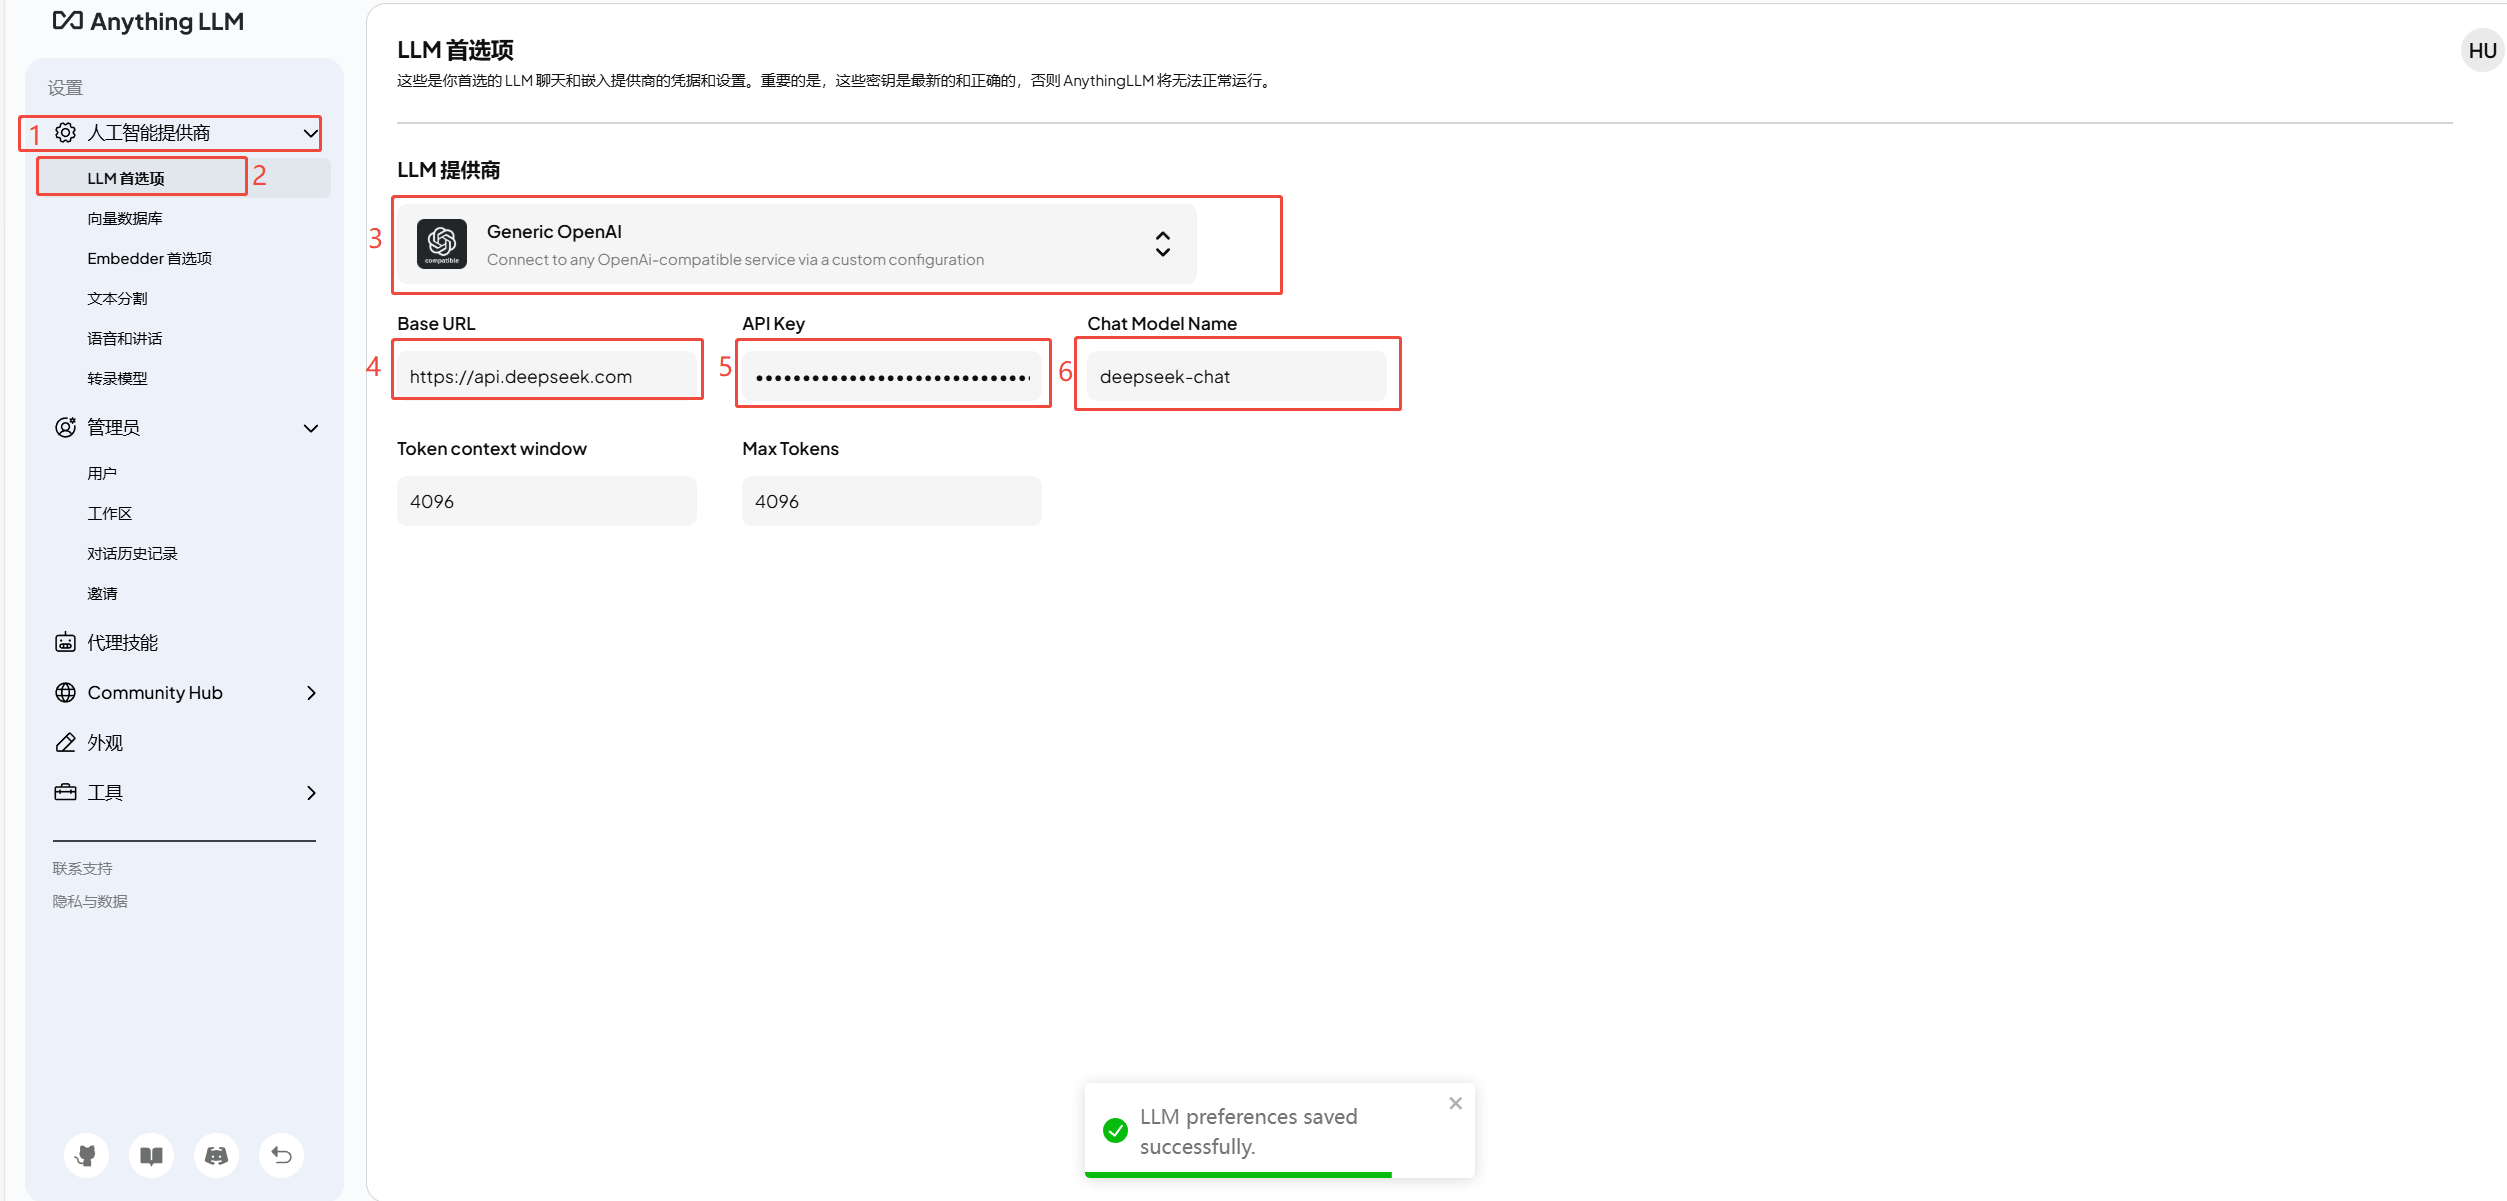Close the LLM preferences saved notification
2507x1201 pixels.
[x=1455, y=1103]
